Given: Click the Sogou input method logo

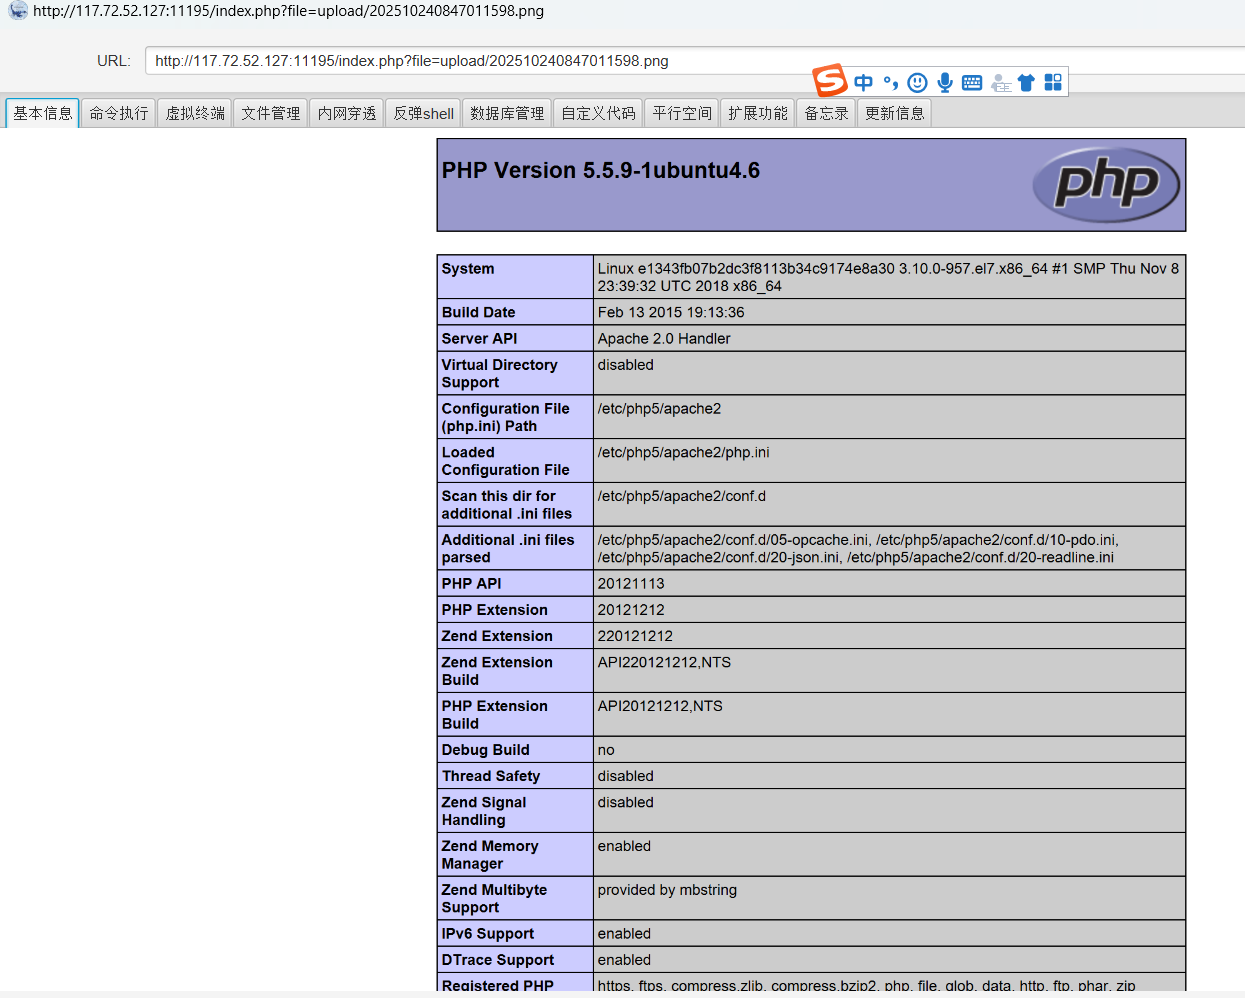Looking at the screenshot, I should 829,80.
